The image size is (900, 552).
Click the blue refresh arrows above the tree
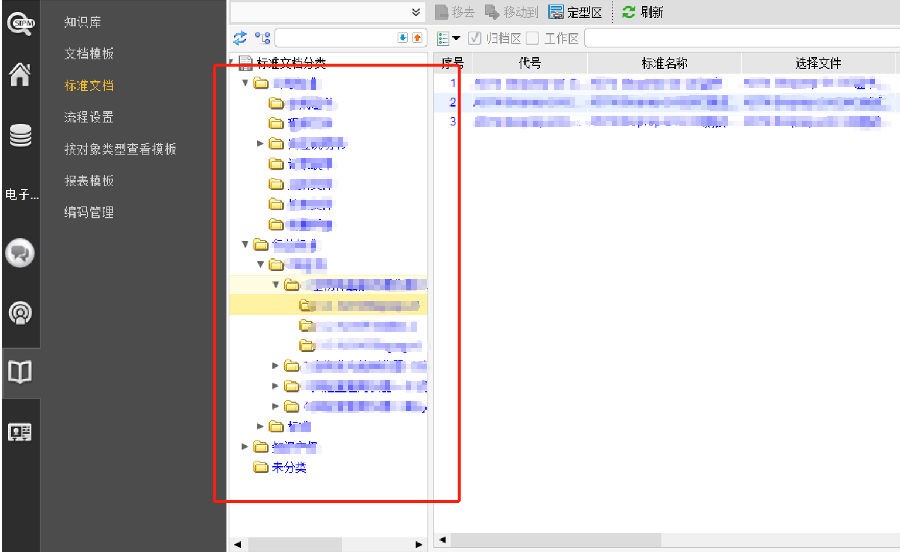pyautogui.click(x=240, y=38)
